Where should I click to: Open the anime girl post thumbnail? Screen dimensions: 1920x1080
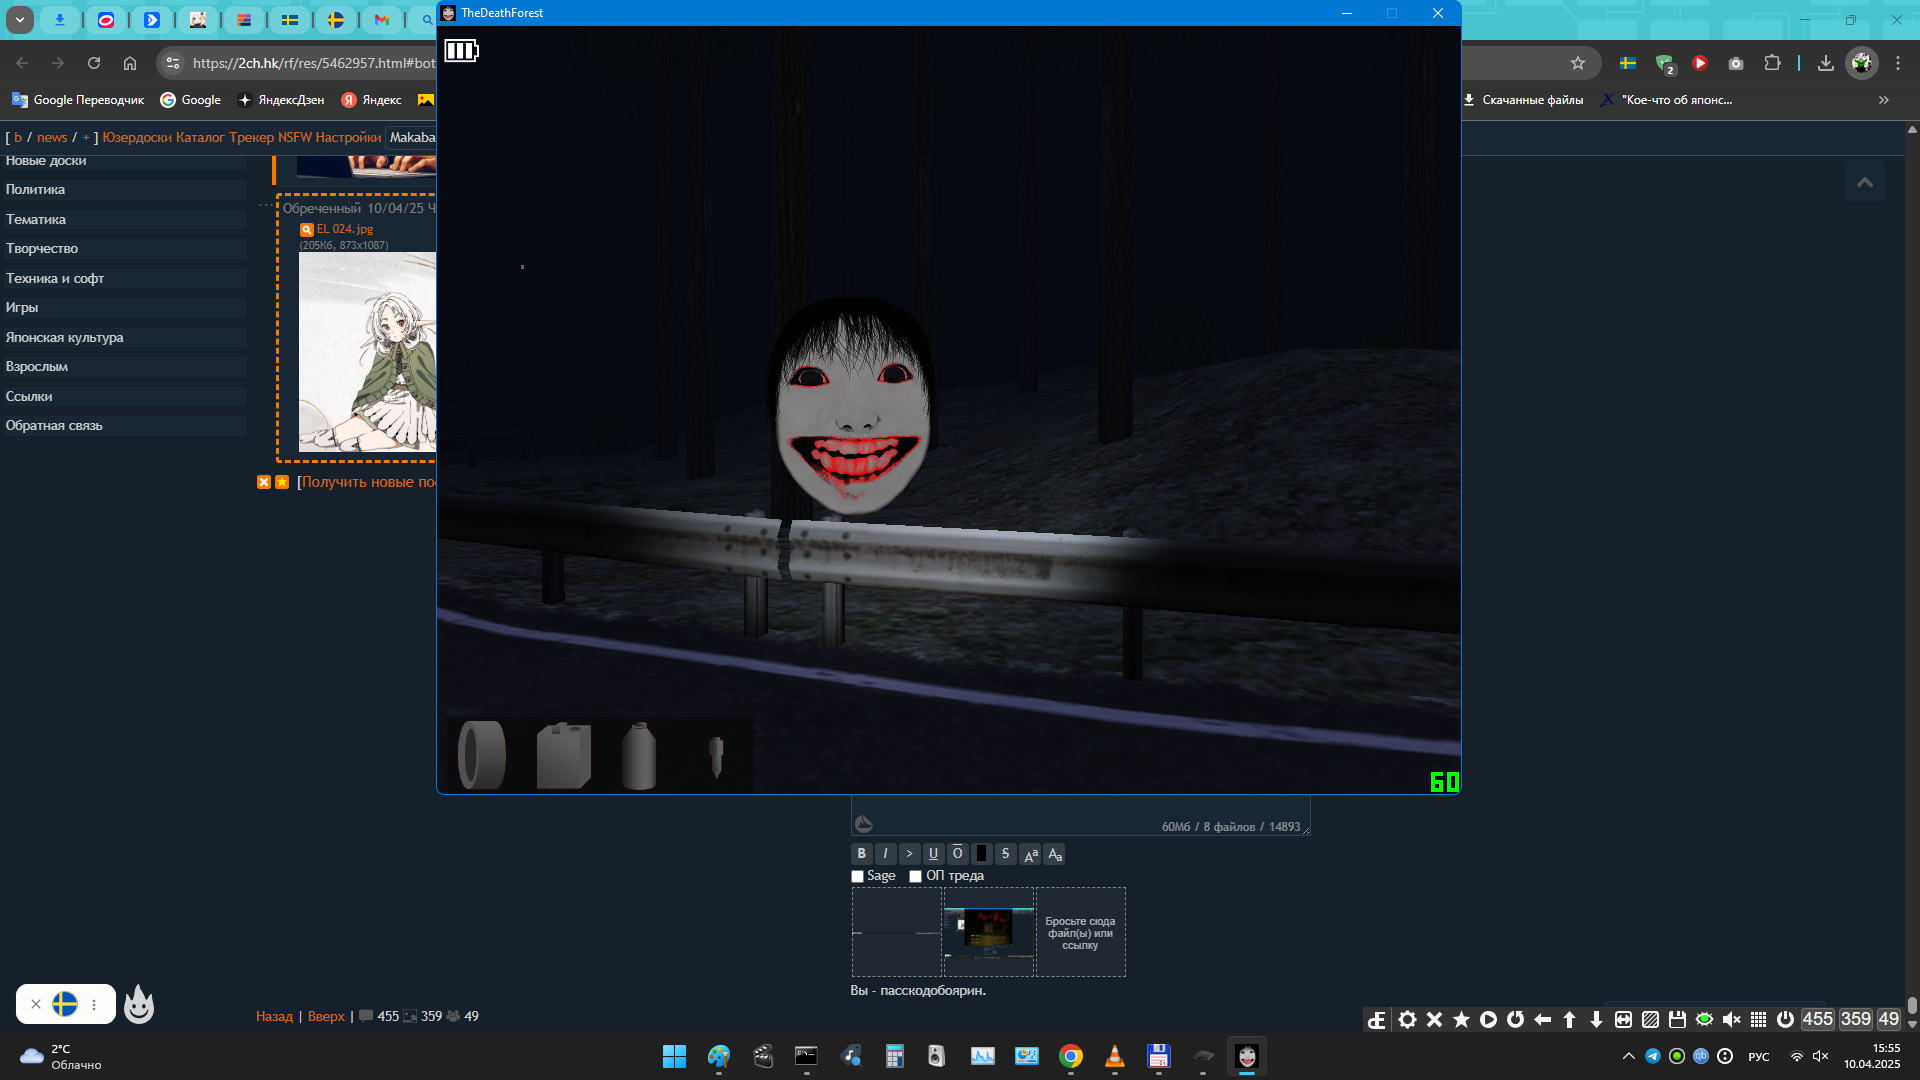[367, 352]
